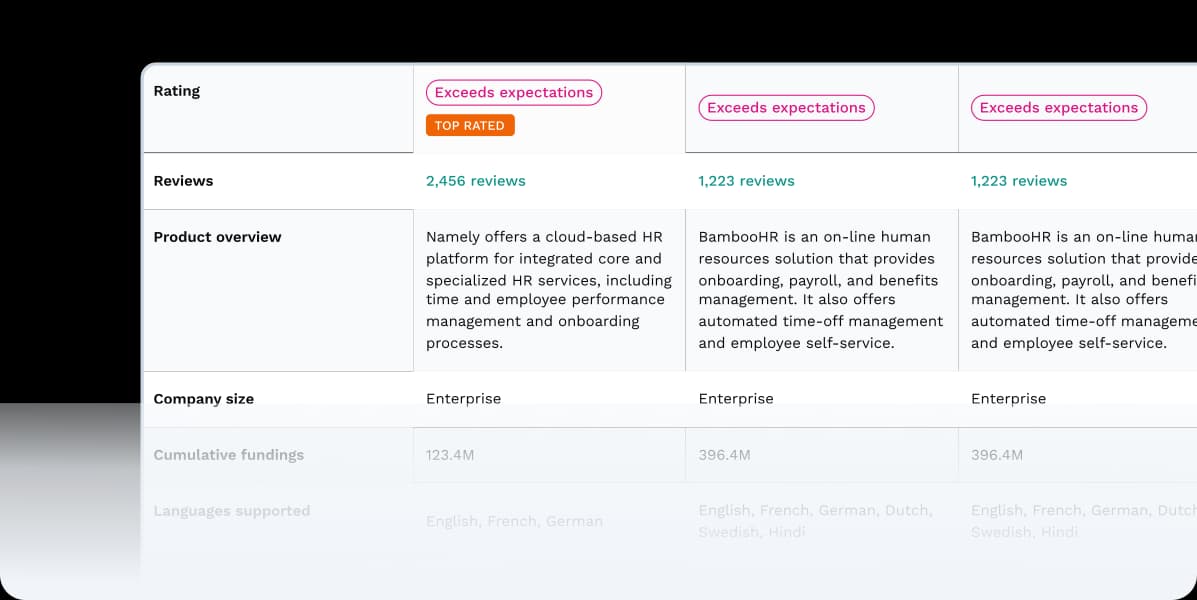The height and width of the screenshot is (600, 1197).
Task: Open the rightmost '1,223 reviews' link
Action: (x=1019, y=181)
